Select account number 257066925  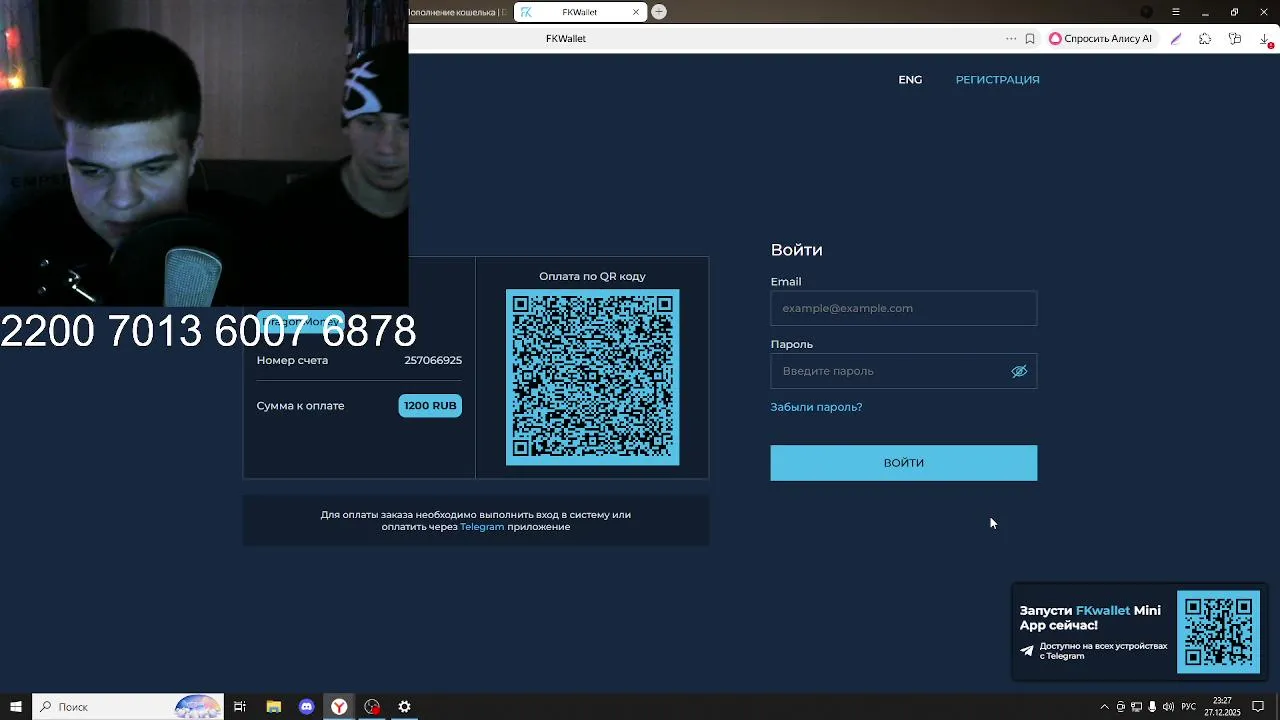click(433, 360)
